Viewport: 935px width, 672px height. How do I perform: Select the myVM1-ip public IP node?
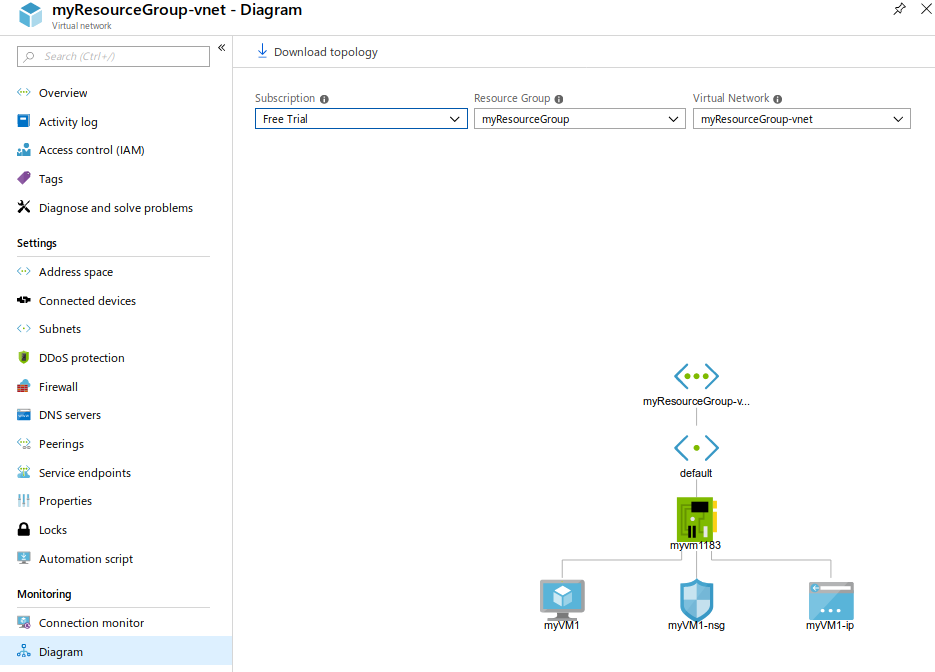tap(830, 598)
